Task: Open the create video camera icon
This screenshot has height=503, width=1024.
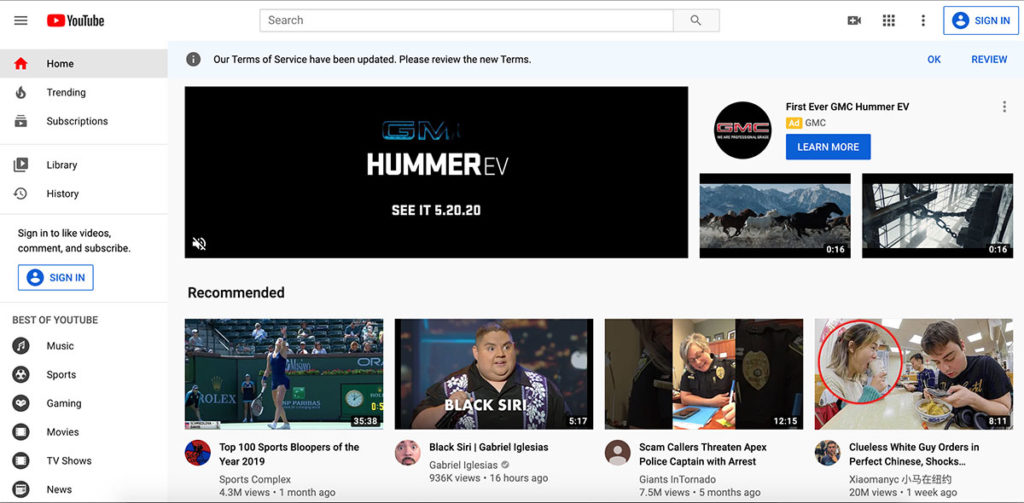Action: coord(854,20)
